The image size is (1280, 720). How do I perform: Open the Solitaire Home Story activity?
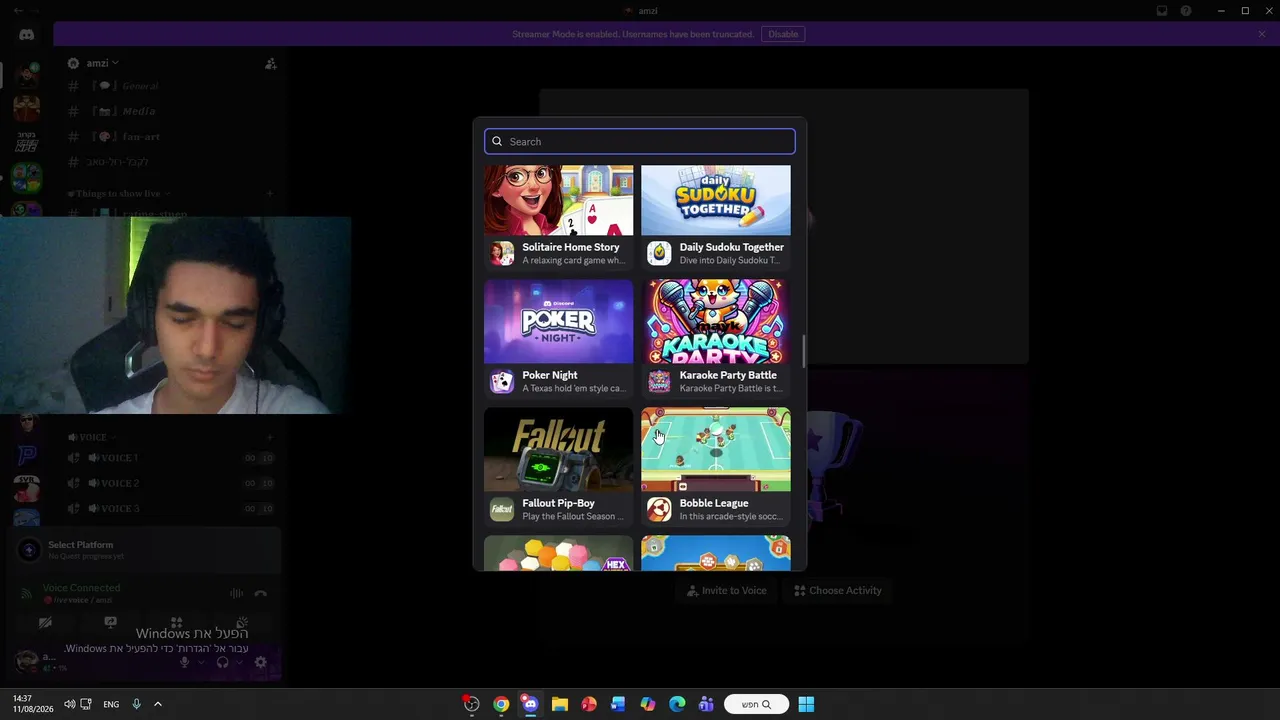tap(558, 217)
